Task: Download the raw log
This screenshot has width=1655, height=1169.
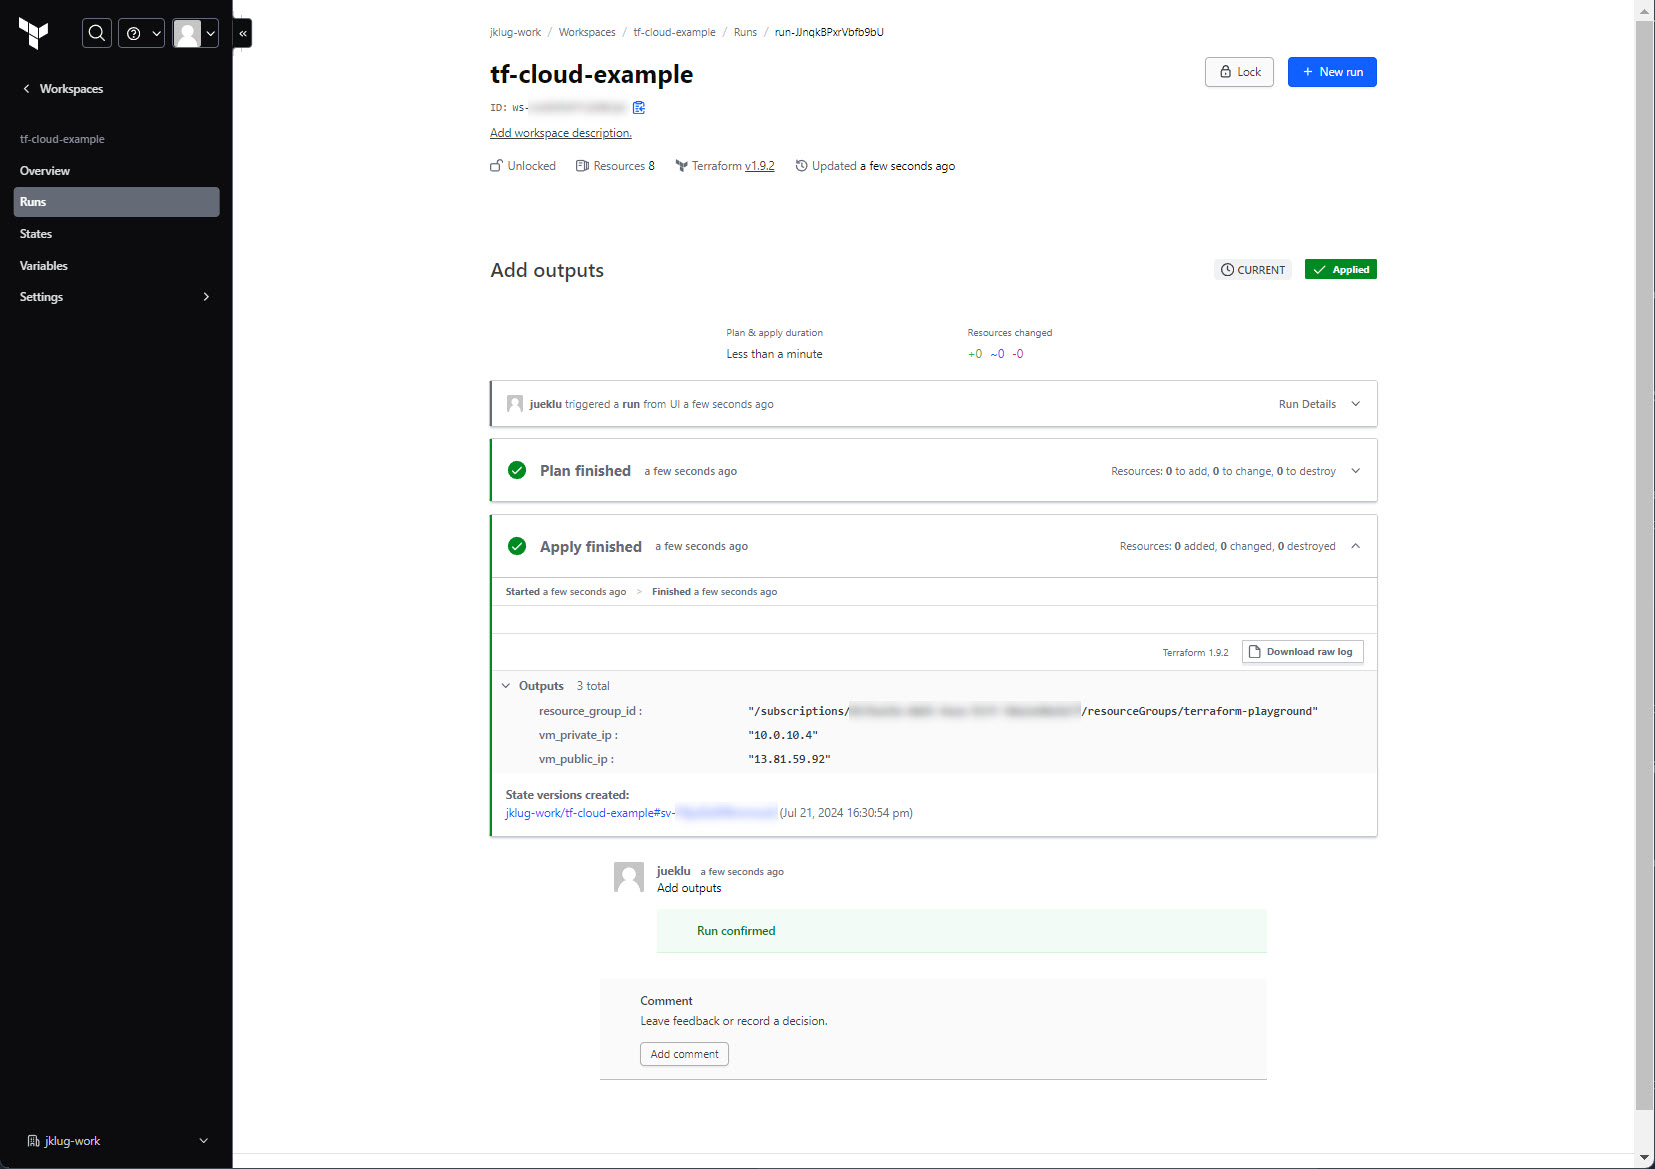Action: pyautogui.click(x=1302, y=652)
